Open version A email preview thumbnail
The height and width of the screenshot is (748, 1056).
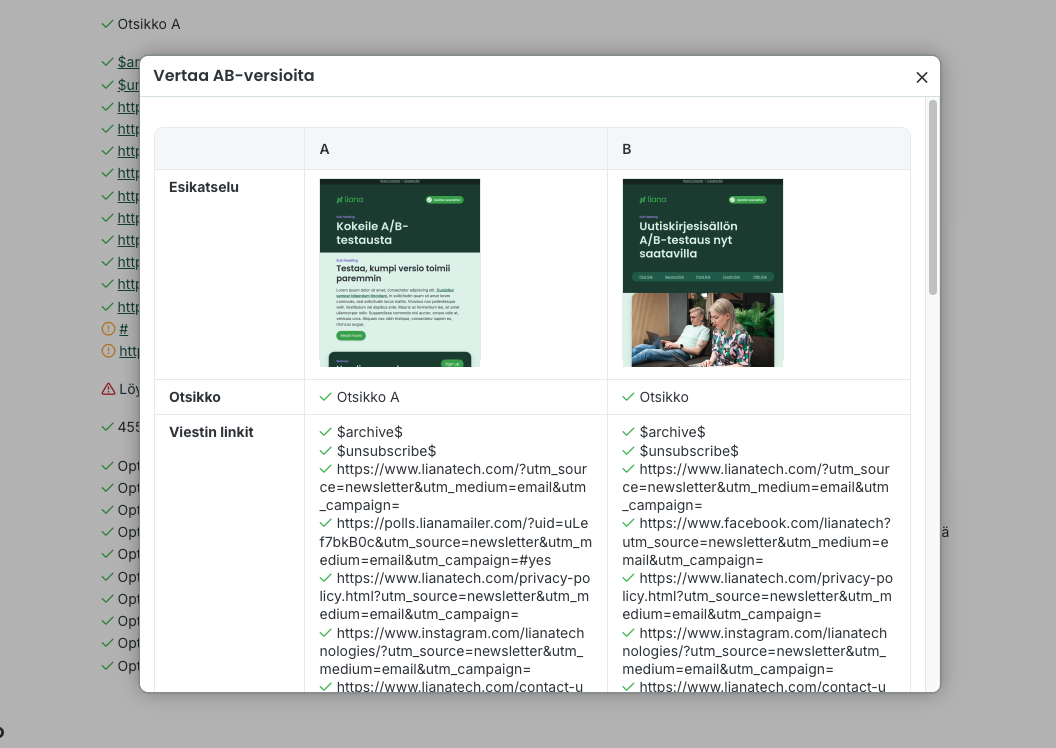[x=400, y=273]
